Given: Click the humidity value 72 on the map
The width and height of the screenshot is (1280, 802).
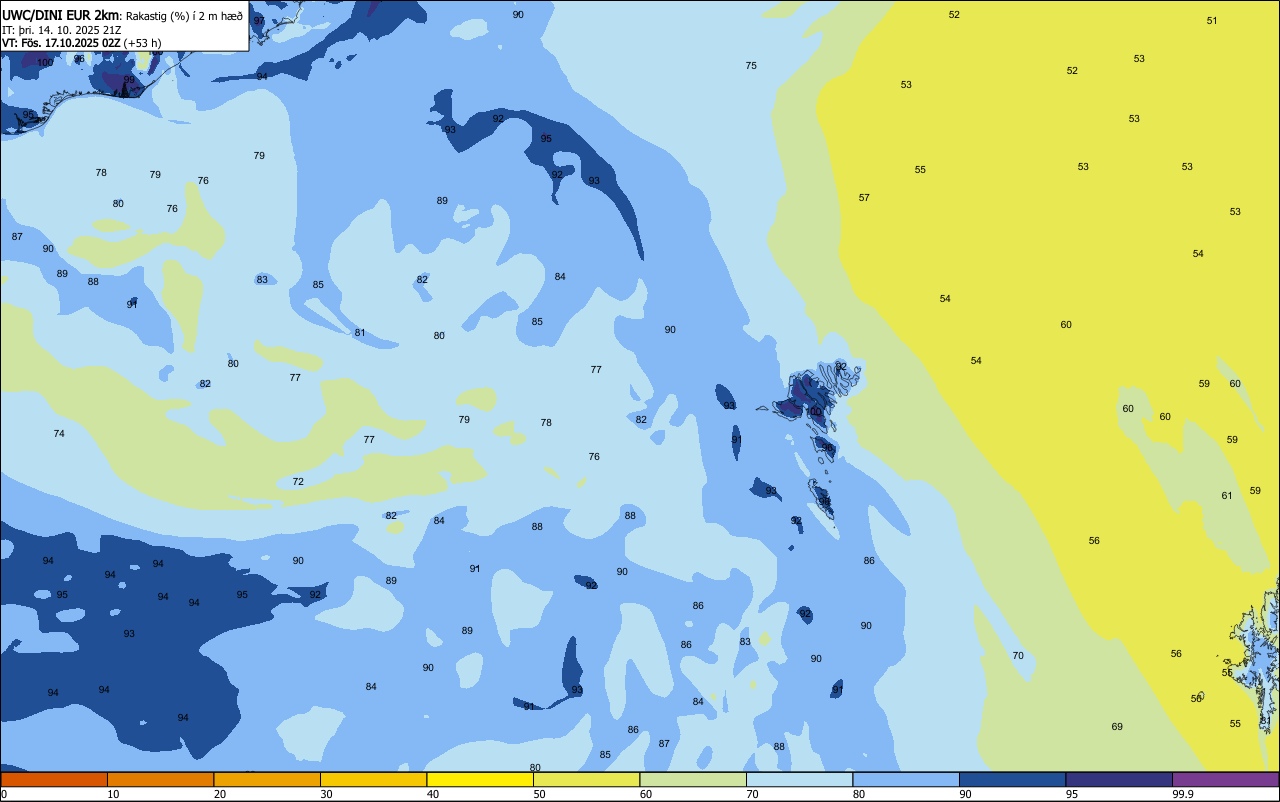Looking at the screenshot, I should click(298, 482).
